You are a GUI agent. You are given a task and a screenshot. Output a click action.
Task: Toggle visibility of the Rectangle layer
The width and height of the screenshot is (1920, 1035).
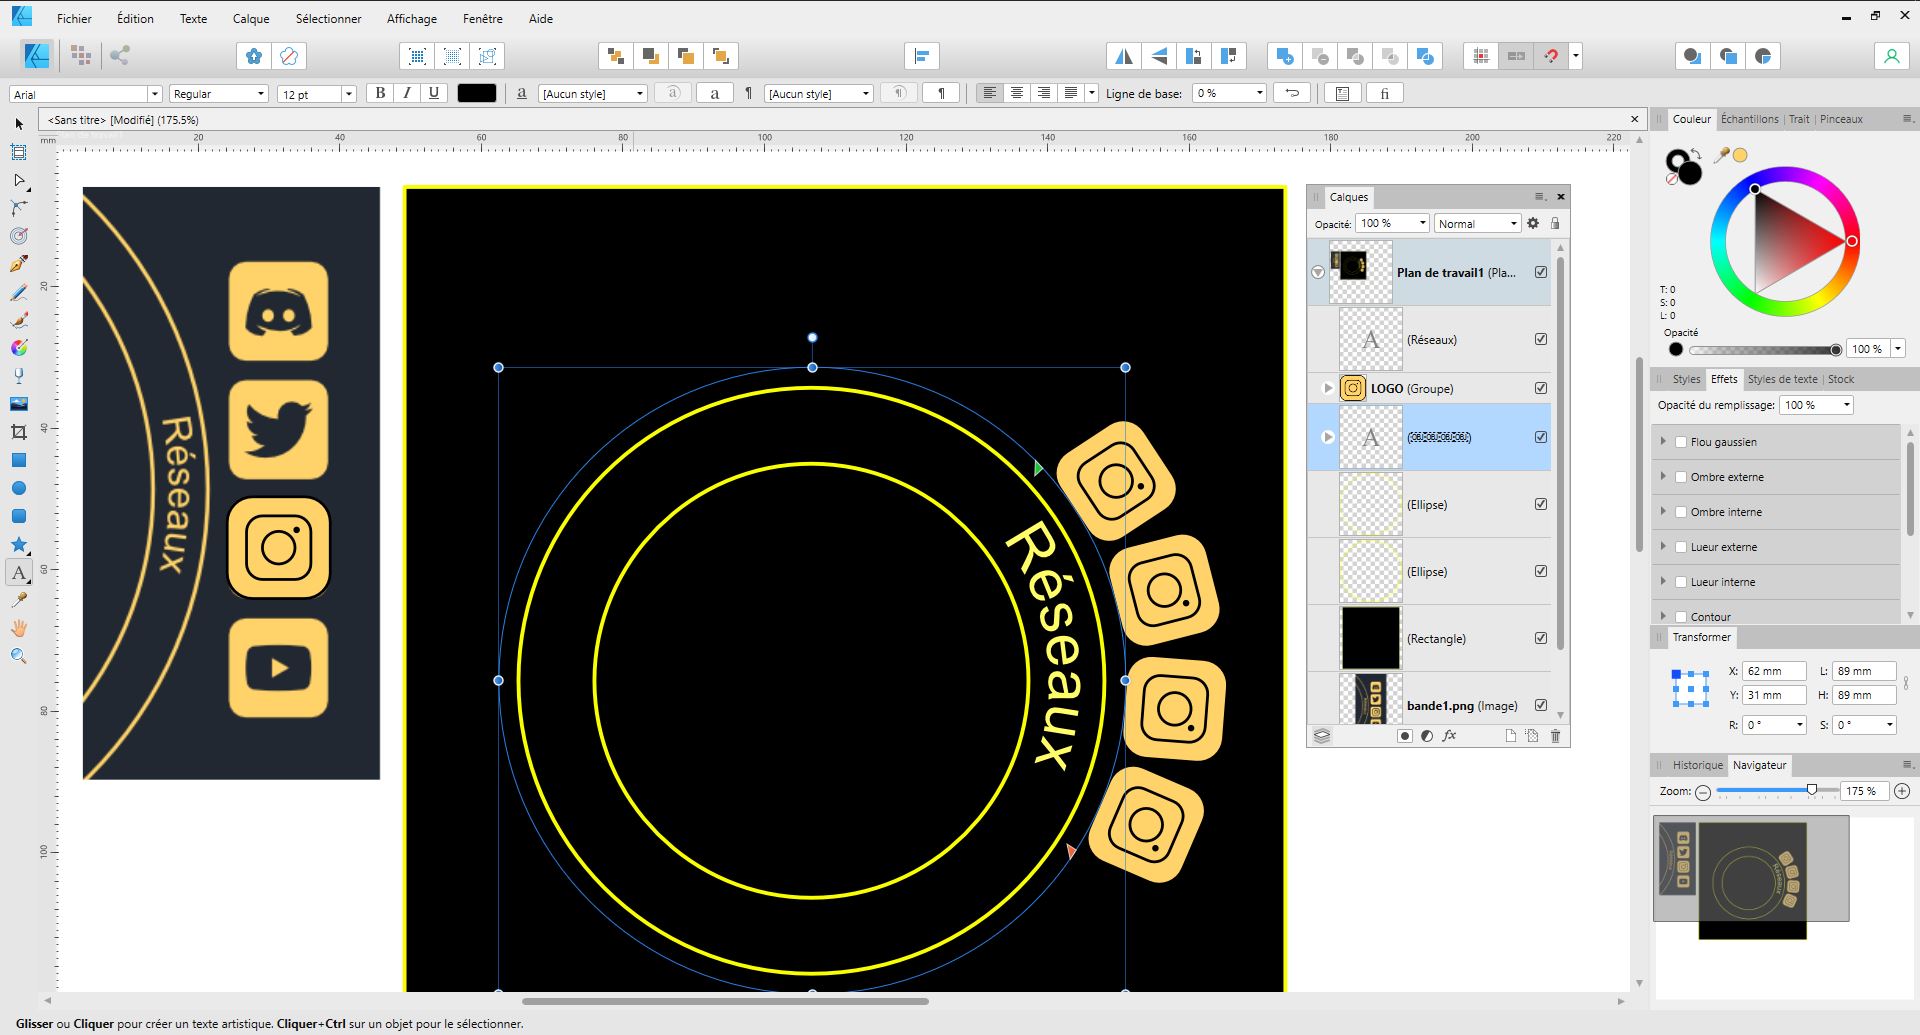1541,638
